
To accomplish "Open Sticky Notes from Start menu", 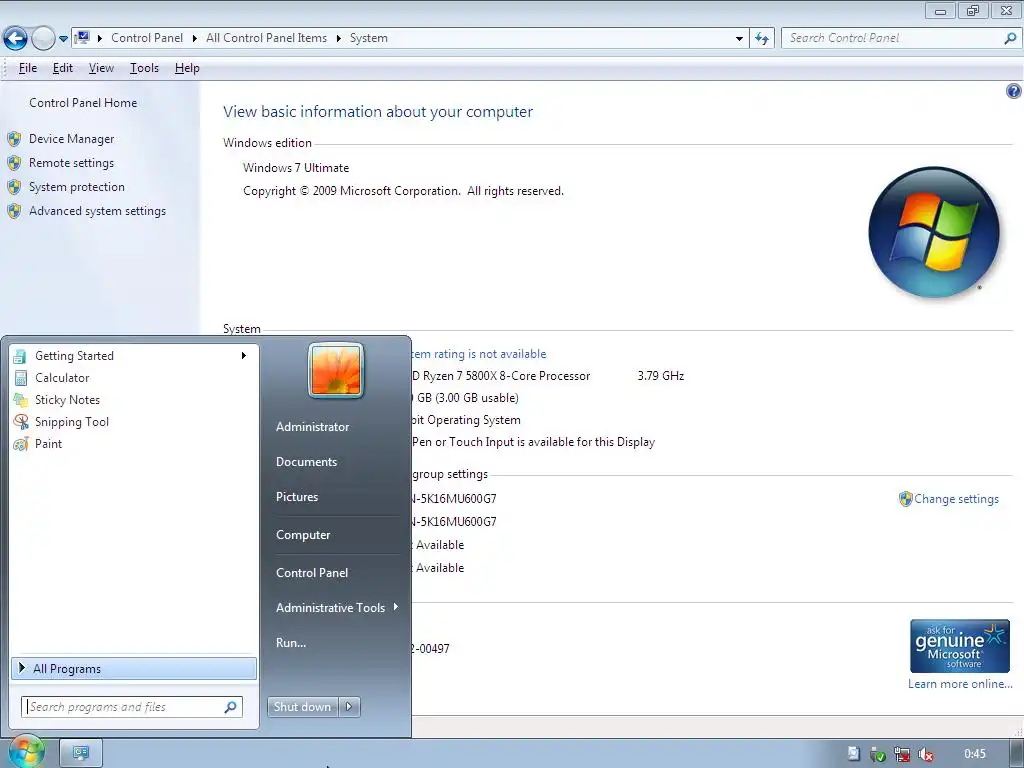I will (134, 400).
